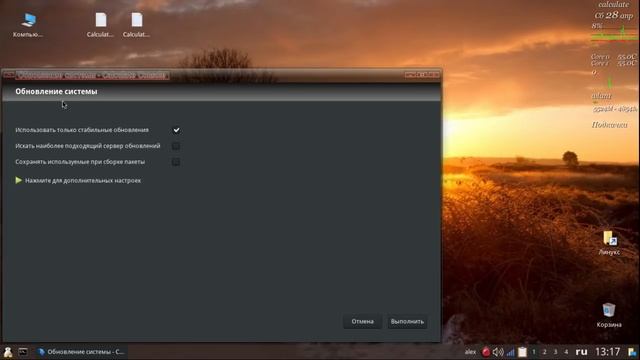The width and height of the screenshot is (640, 360).
Task: Open the Компьютер desktop icon
Action: pyautogui.click(x=28, y=25)
